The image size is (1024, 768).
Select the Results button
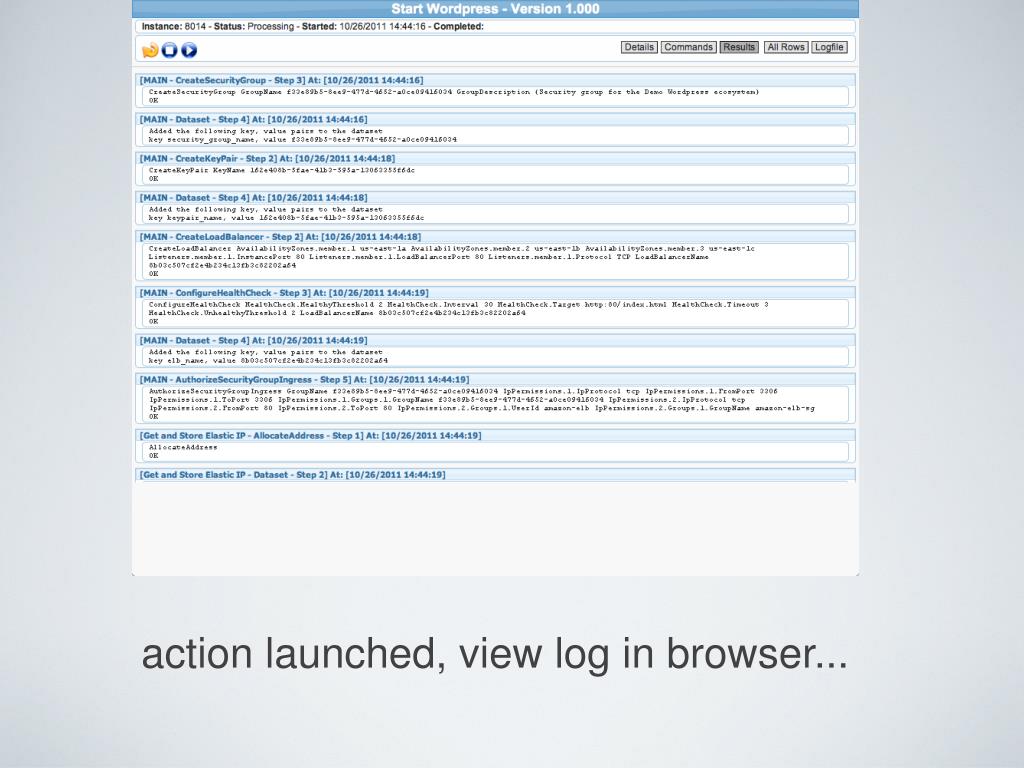click(739, 47)
